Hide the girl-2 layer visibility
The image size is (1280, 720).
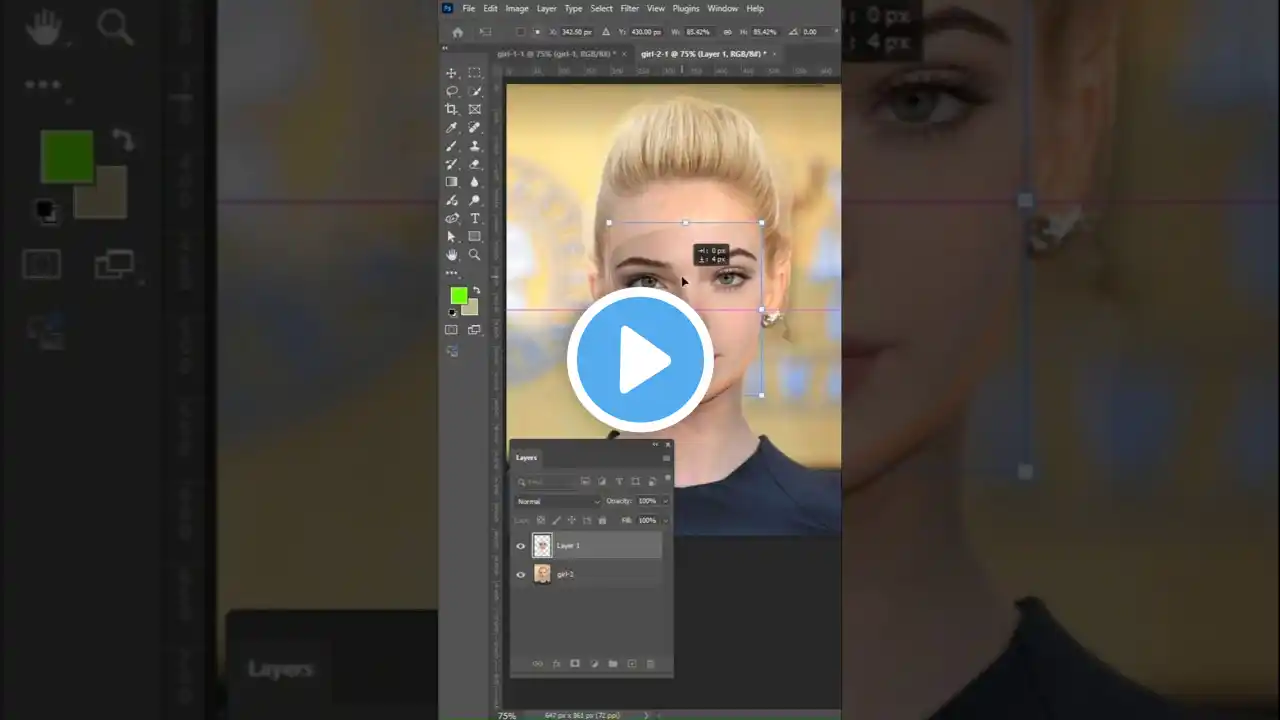click(x=521, y=574)
